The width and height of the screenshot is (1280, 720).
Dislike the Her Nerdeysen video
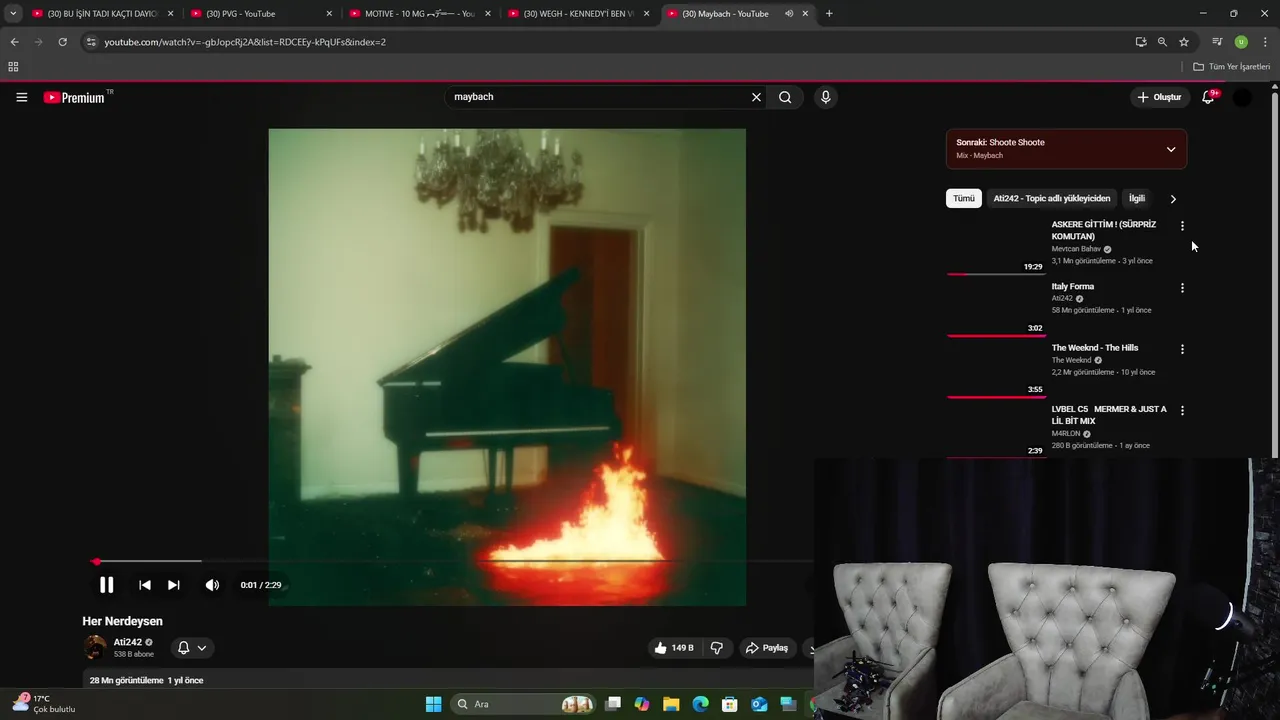(x=717, y=648)
